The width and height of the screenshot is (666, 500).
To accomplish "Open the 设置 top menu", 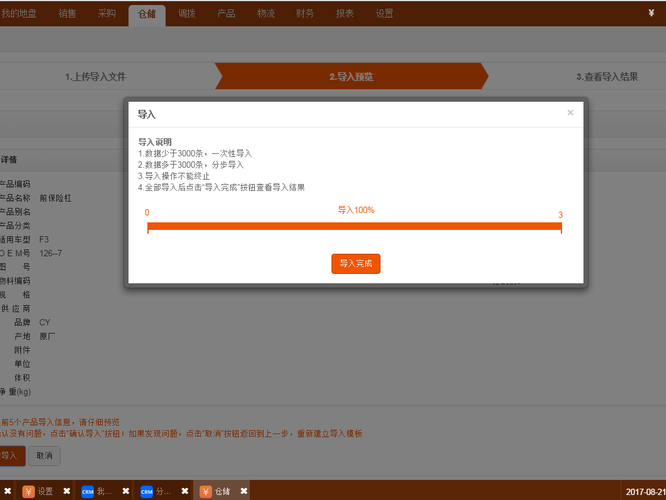I will pyautogui.click(x=384, y=14).
